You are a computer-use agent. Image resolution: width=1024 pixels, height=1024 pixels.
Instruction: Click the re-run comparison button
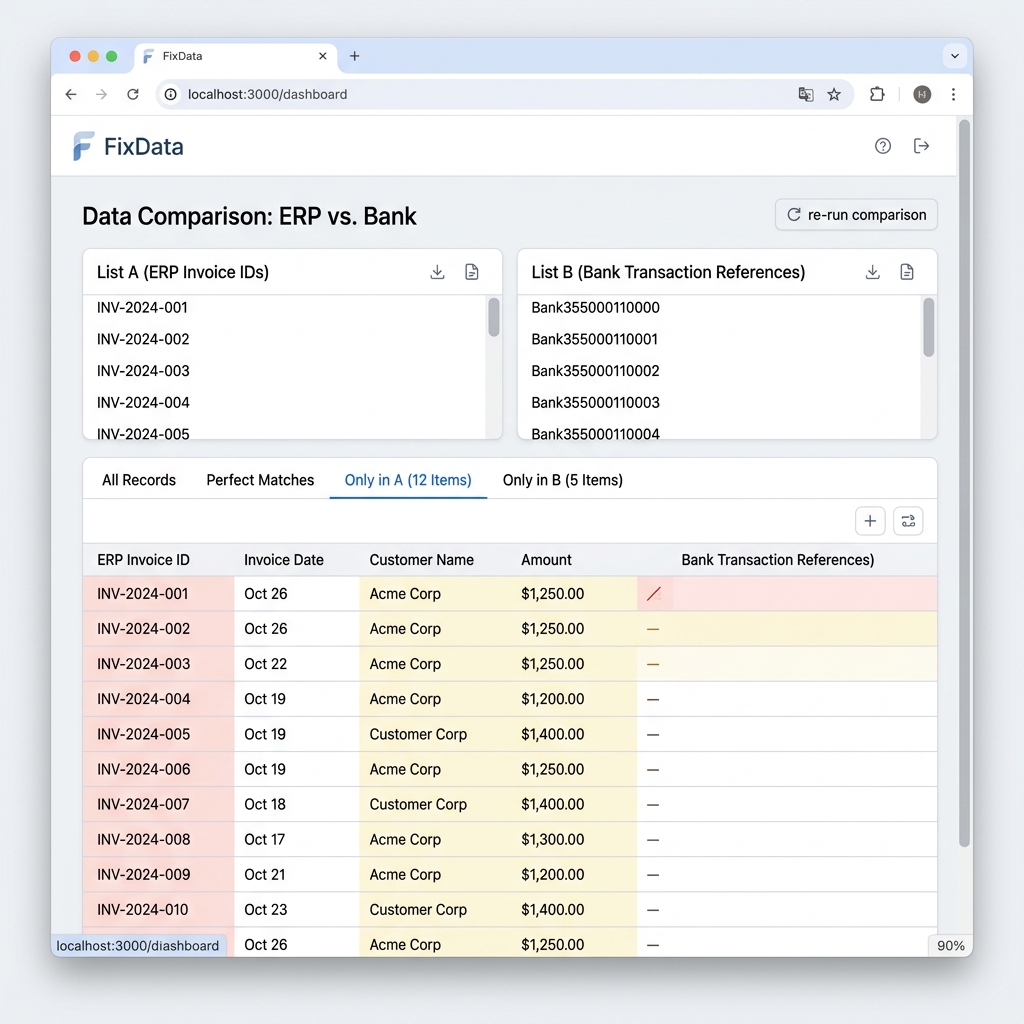point(856,215)
